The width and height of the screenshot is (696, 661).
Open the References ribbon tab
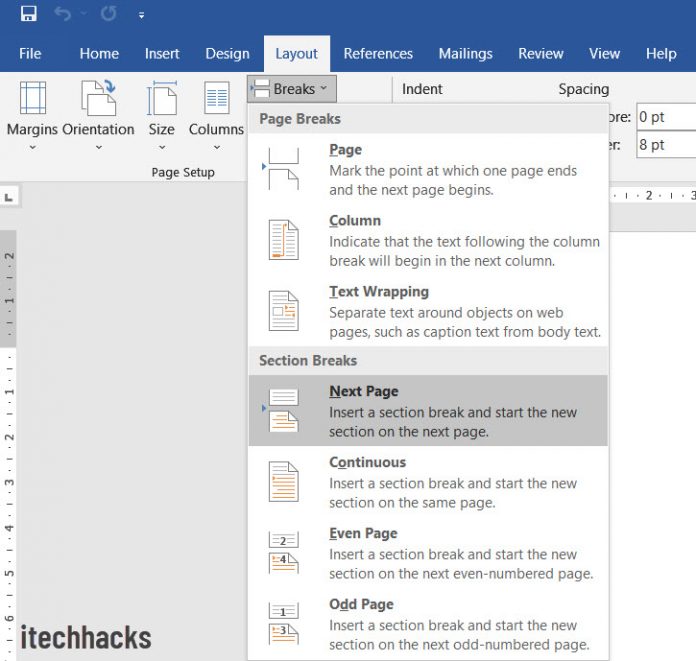pos(377,54)
